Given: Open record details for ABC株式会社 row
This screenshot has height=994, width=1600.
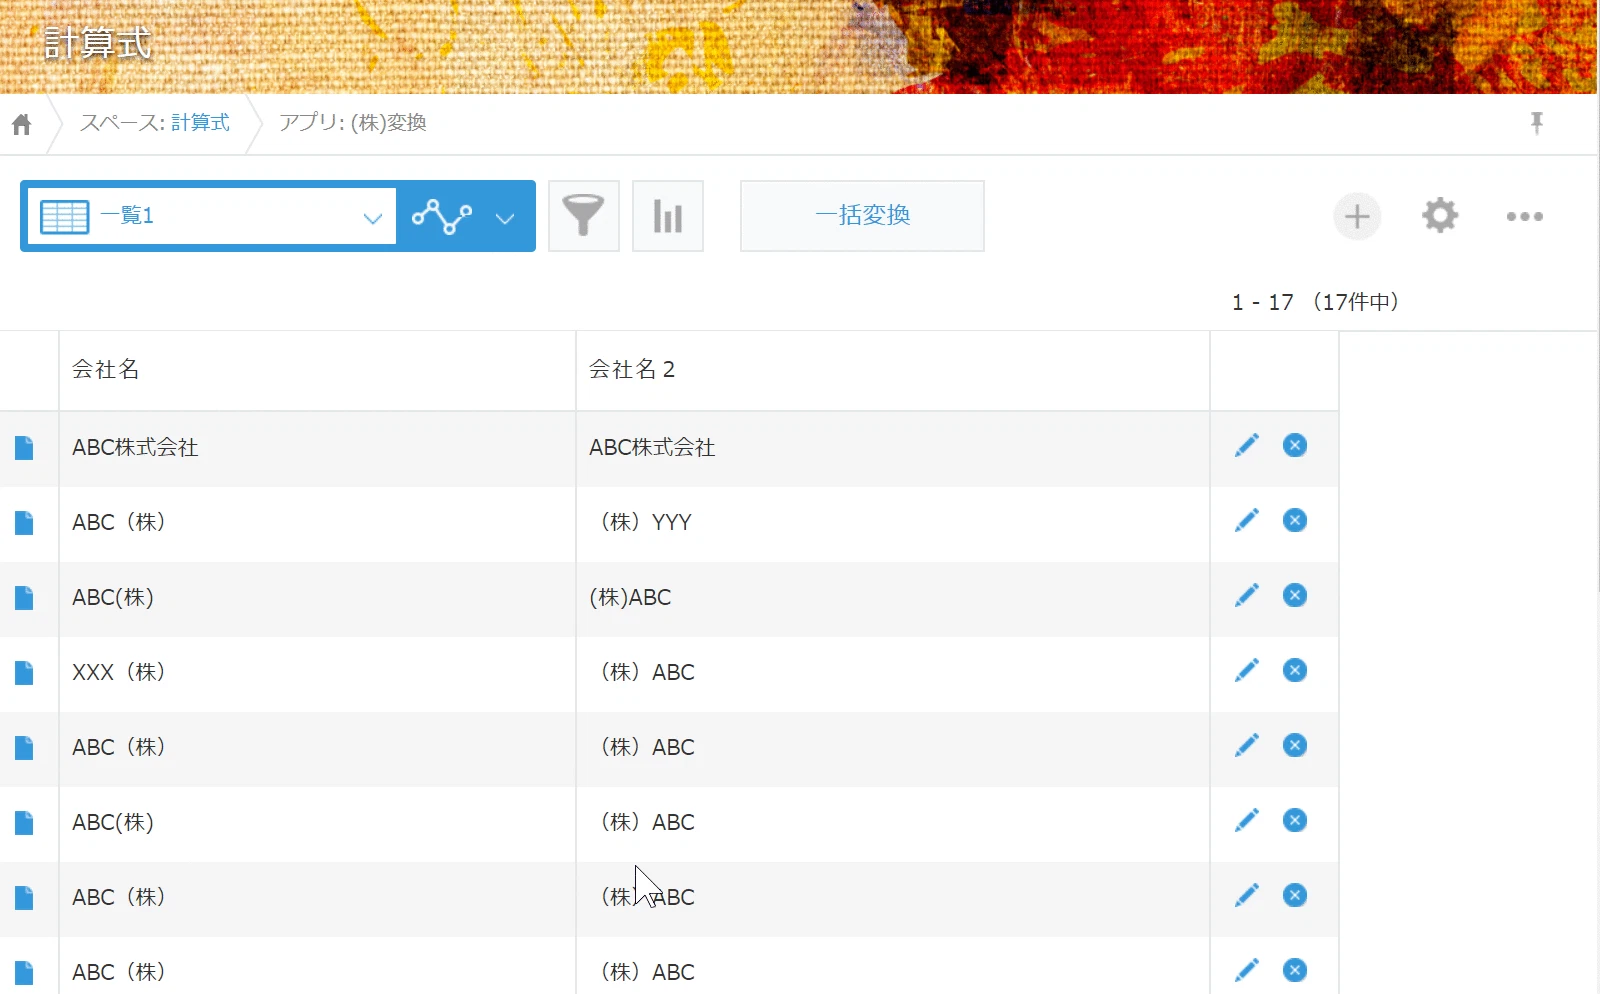Looking at the screenshot, I should pos(24,448).
